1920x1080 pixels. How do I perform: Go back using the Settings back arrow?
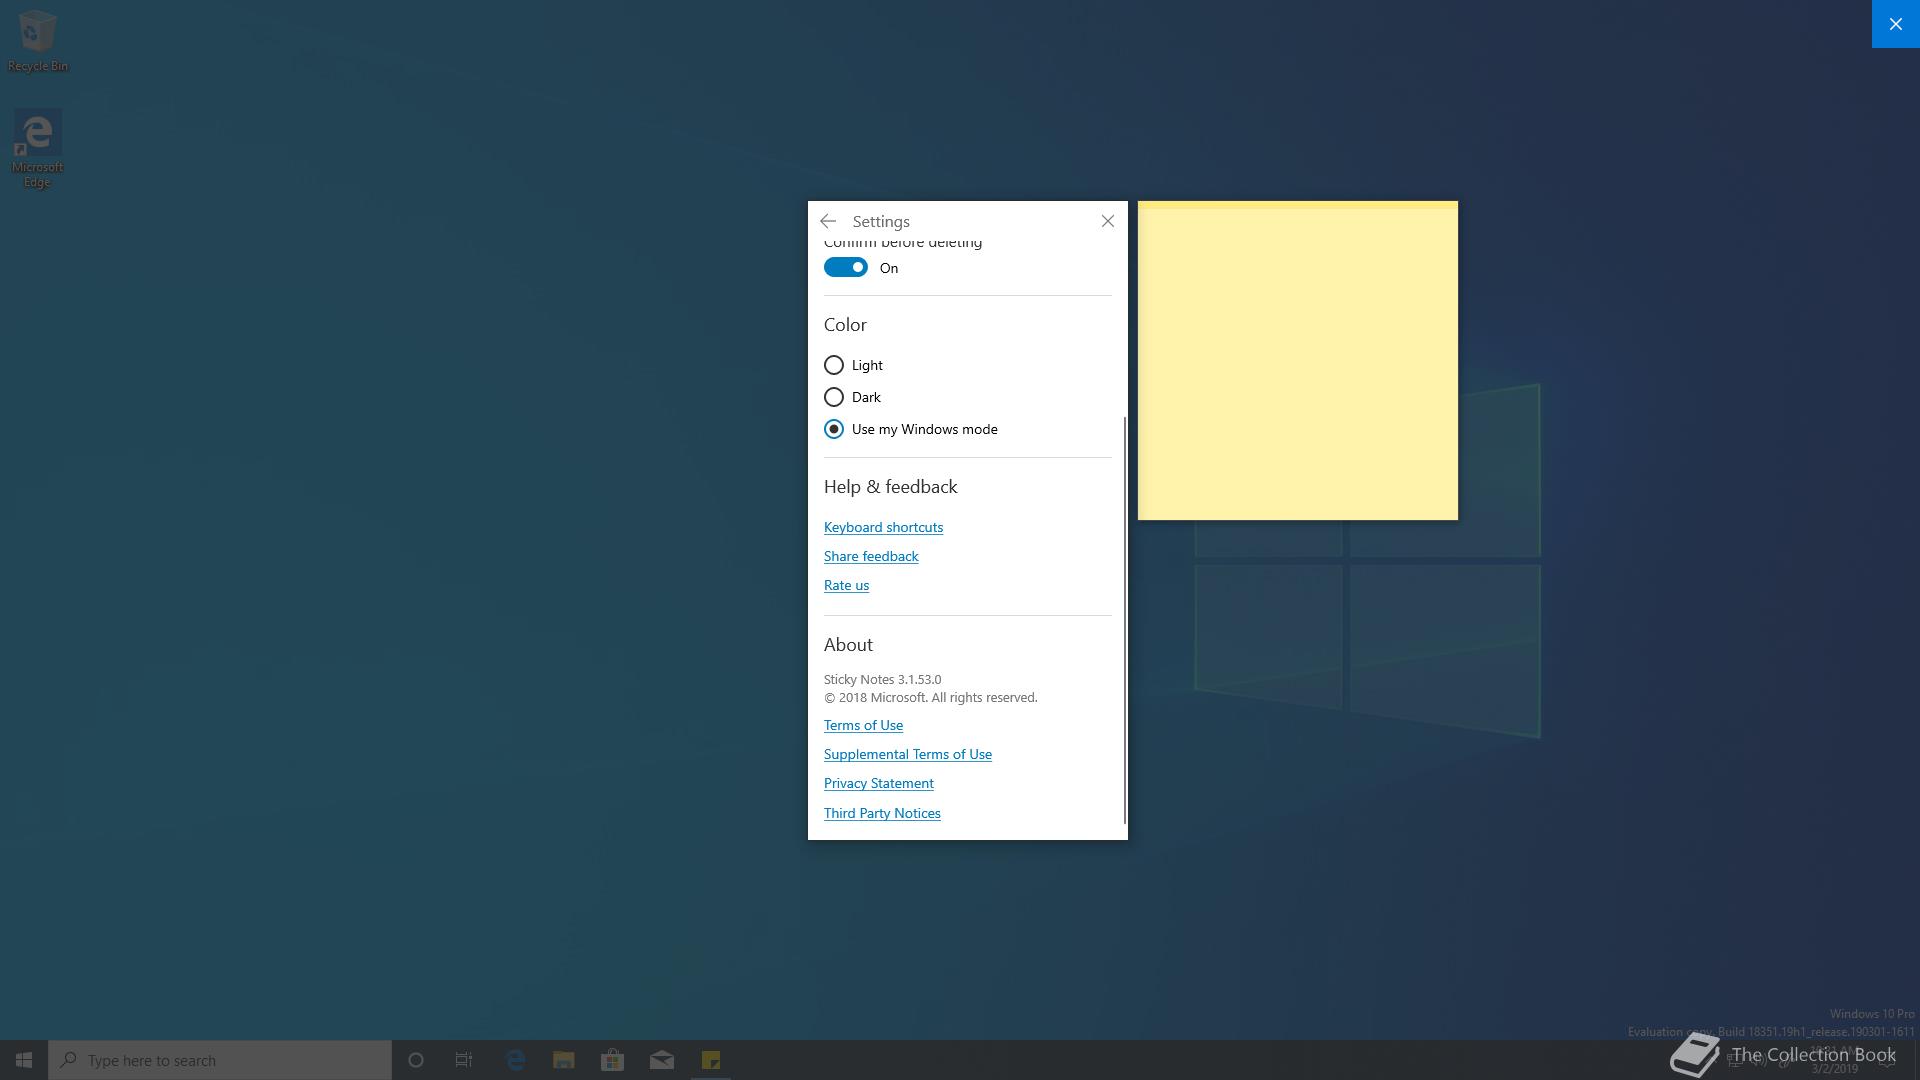coord(828,221)
